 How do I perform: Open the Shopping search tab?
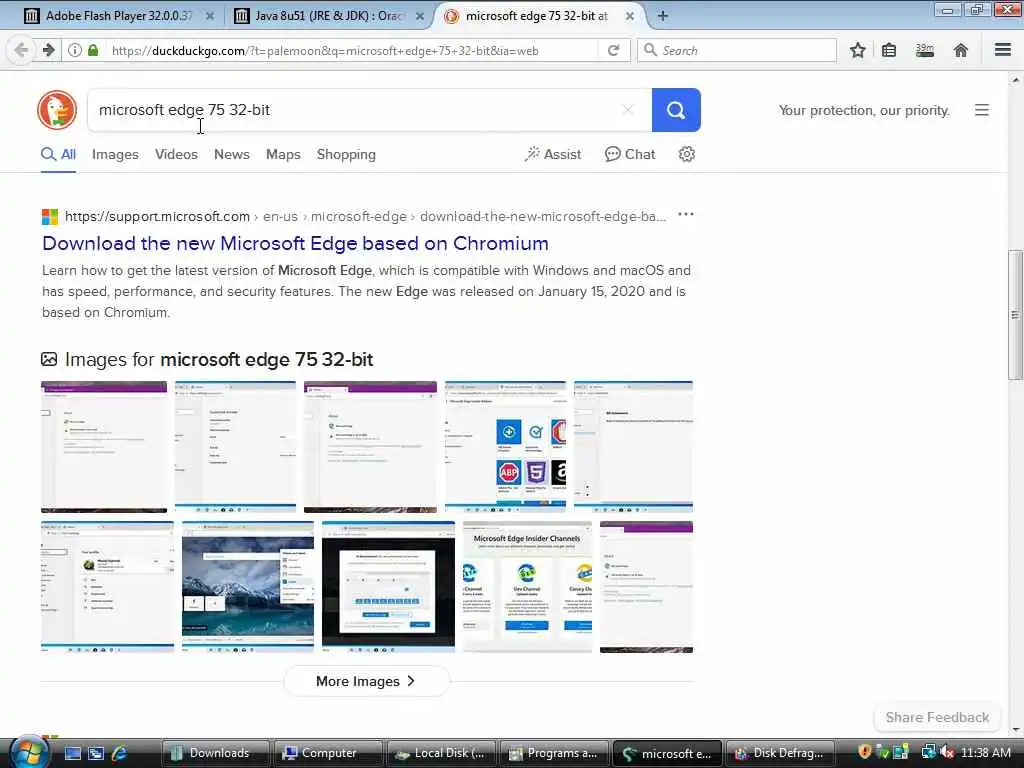click(346, 154)
